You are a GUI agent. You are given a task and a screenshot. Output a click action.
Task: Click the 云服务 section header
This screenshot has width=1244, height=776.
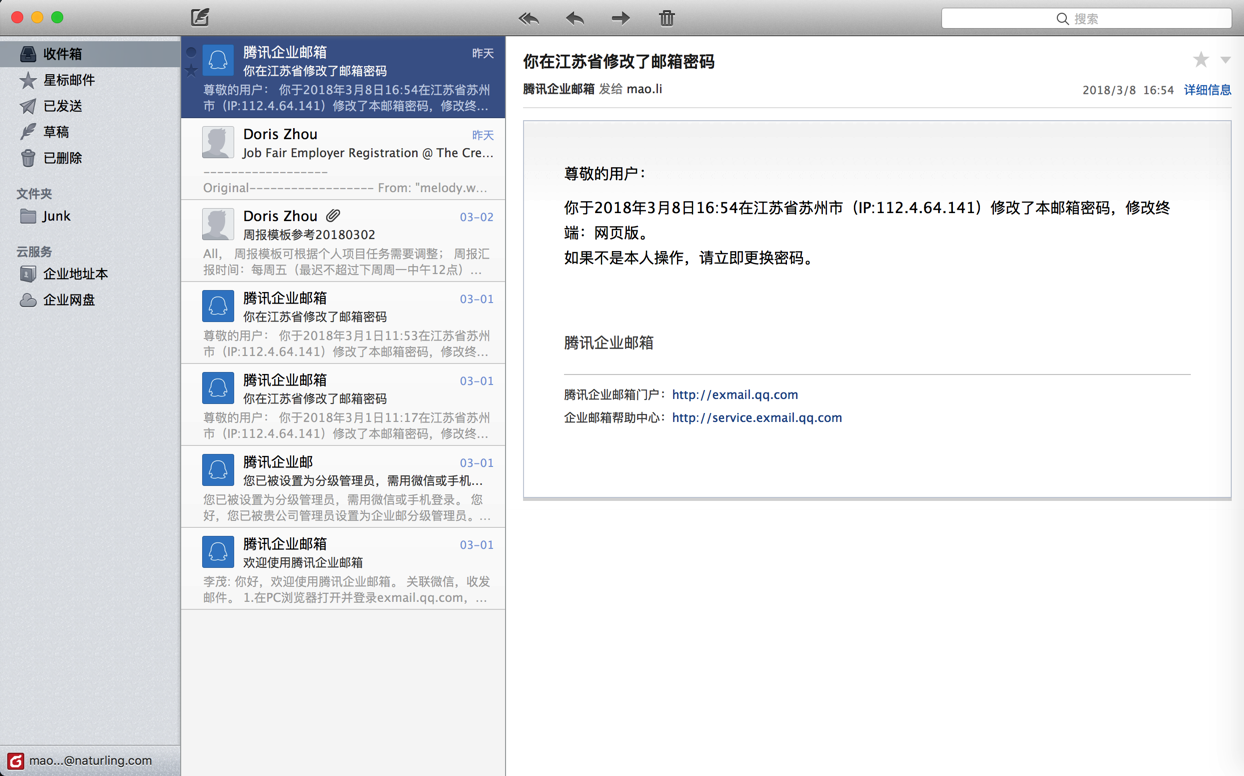[34, 252]
